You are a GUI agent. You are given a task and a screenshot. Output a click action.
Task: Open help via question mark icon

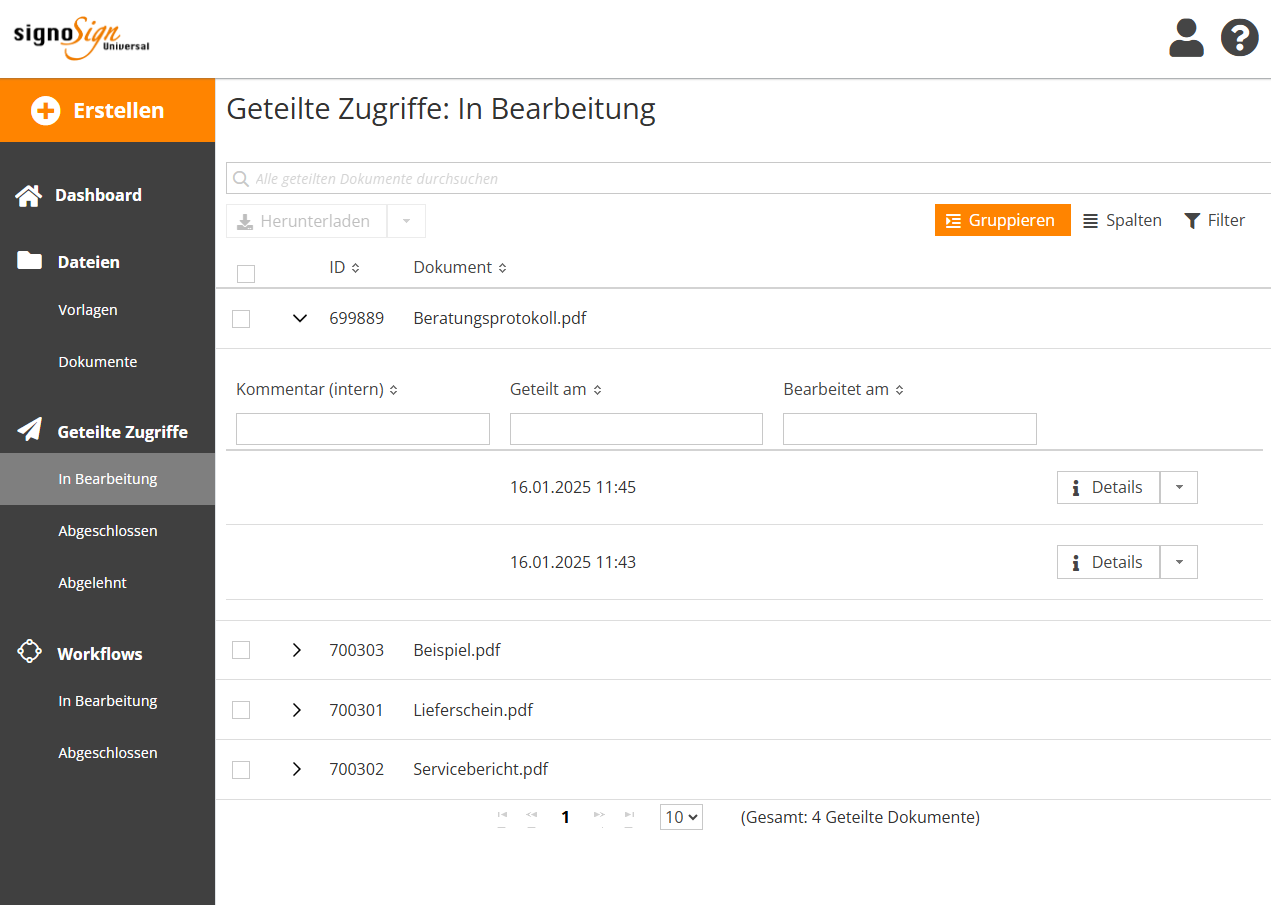pos(1239,38)
